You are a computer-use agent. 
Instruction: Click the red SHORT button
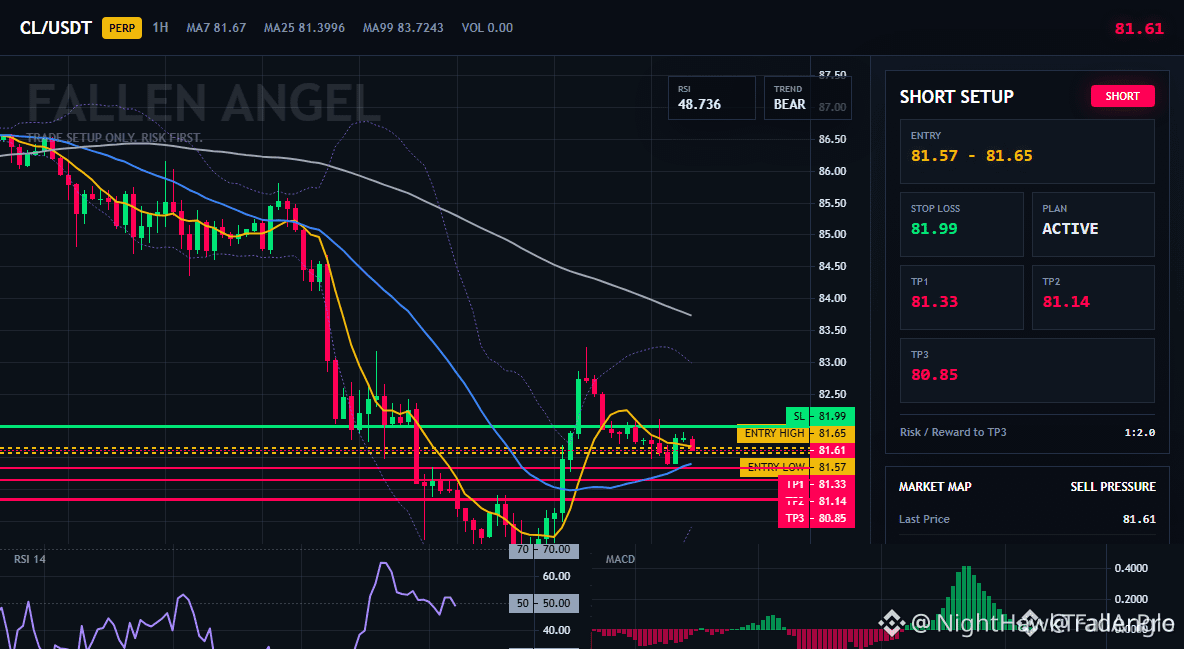(x=1122, y=96)
